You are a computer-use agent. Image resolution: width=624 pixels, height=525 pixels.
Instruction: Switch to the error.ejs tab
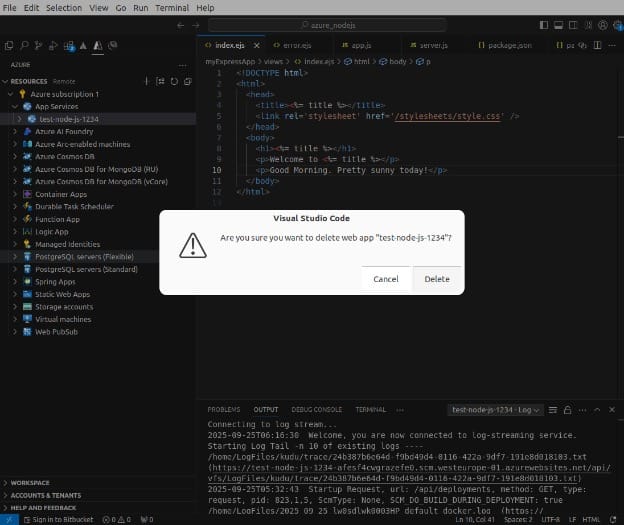297,45
